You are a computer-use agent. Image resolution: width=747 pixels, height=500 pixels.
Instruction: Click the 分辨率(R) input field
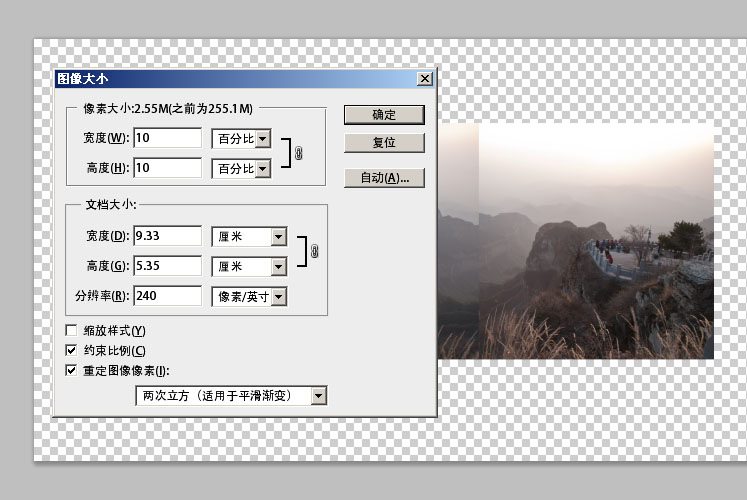(x=168, y=296)
